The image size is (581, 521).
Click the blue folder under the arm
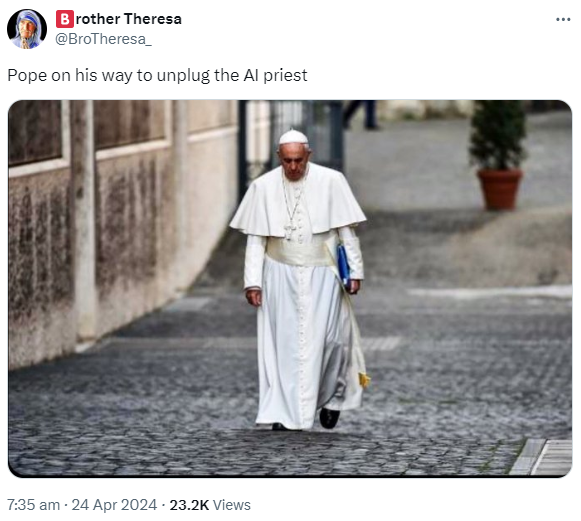pos(343,266)
